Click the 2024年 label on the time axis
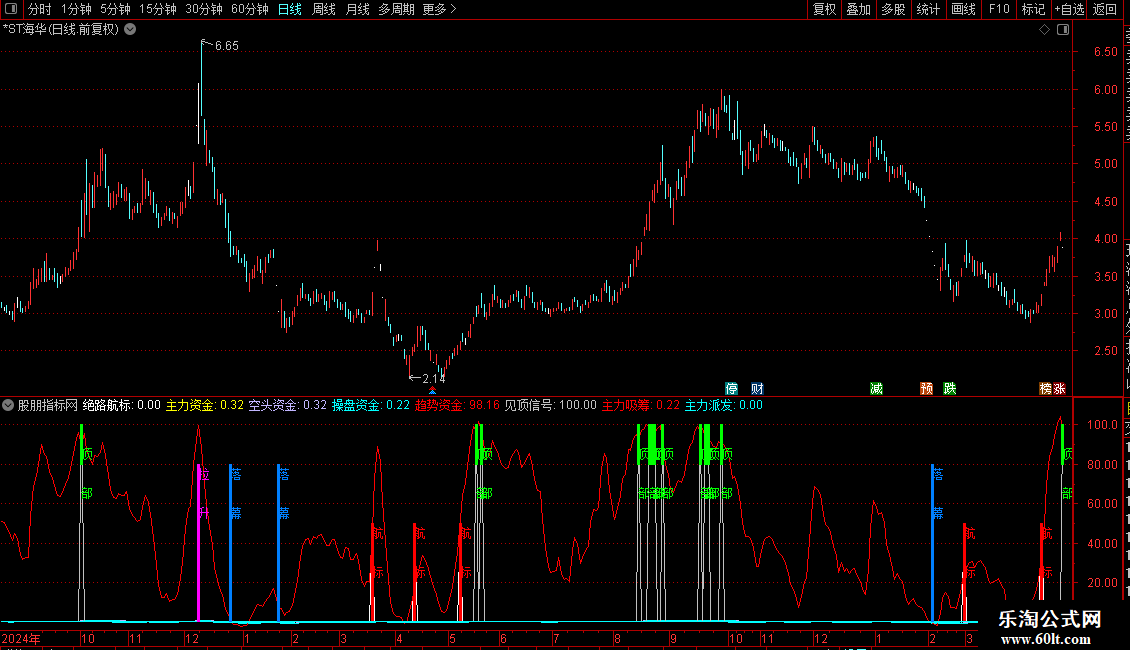Viewport: 1130px width, 650px height. point(21,638)
